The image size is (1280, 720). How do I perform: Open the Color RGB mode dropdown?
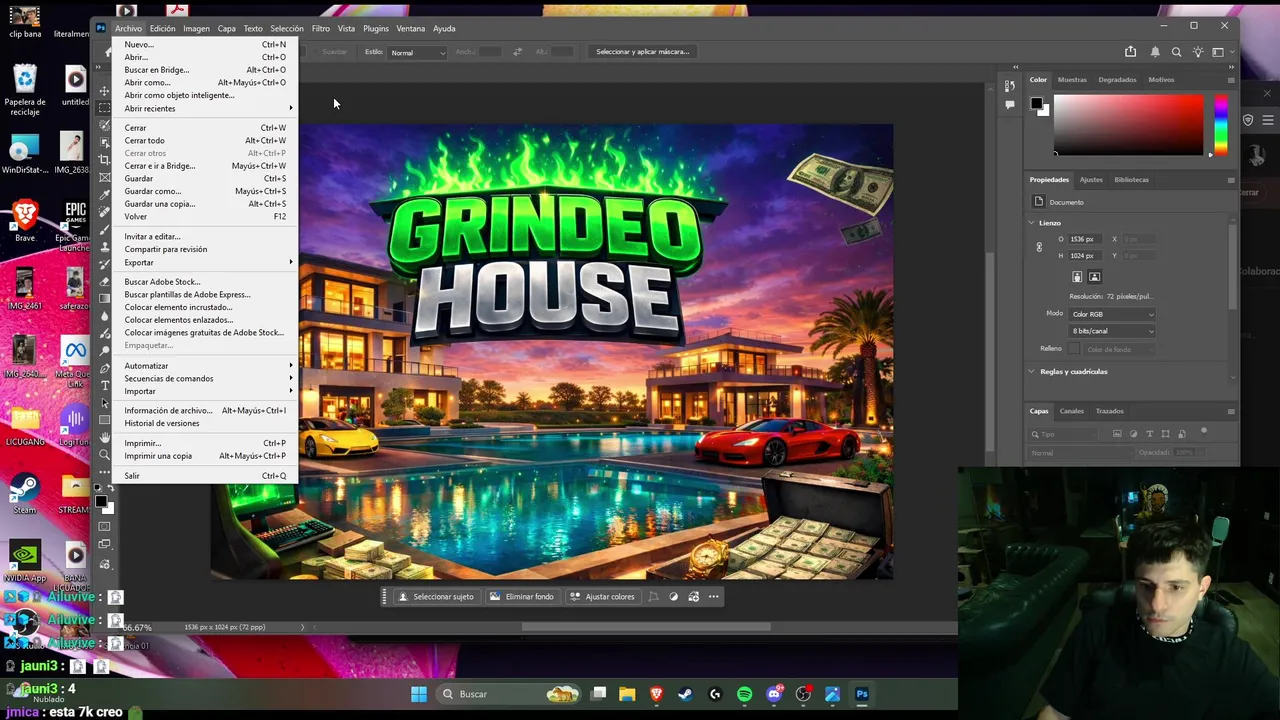(x=1112, y=314)
